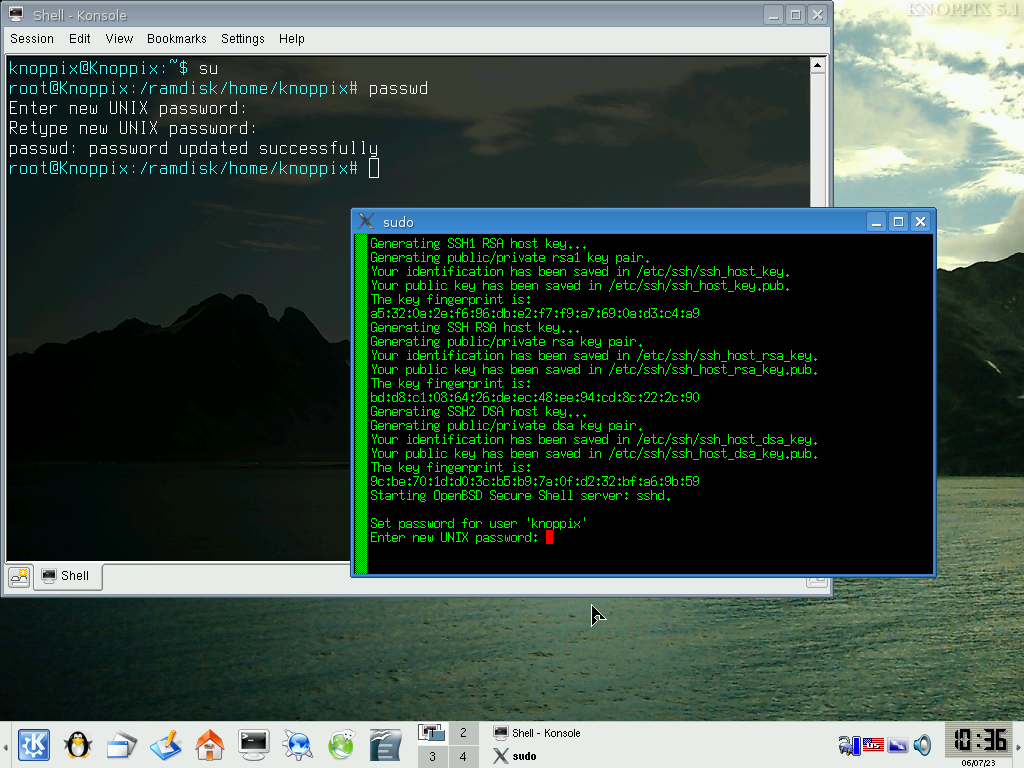
Task: Click fingerprint line starting with bd:d8:c1
Action: coord(535,398)
